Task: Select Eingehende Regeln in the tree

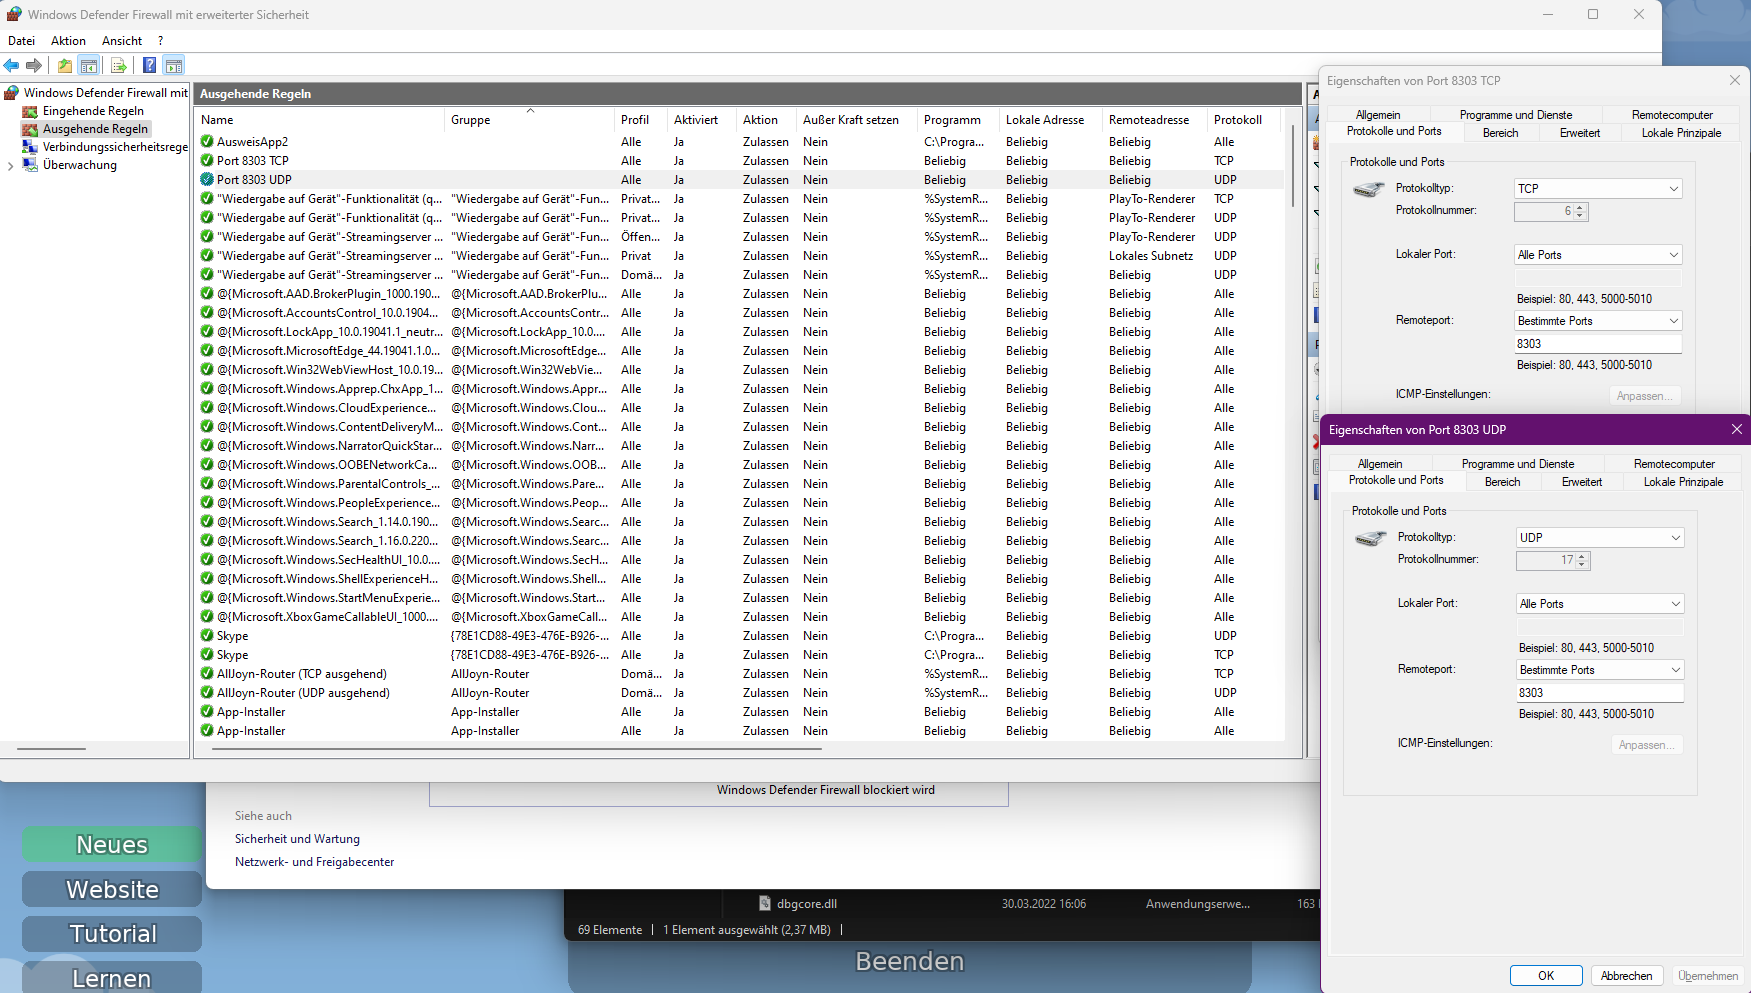Action: click(x=93, y=111)
